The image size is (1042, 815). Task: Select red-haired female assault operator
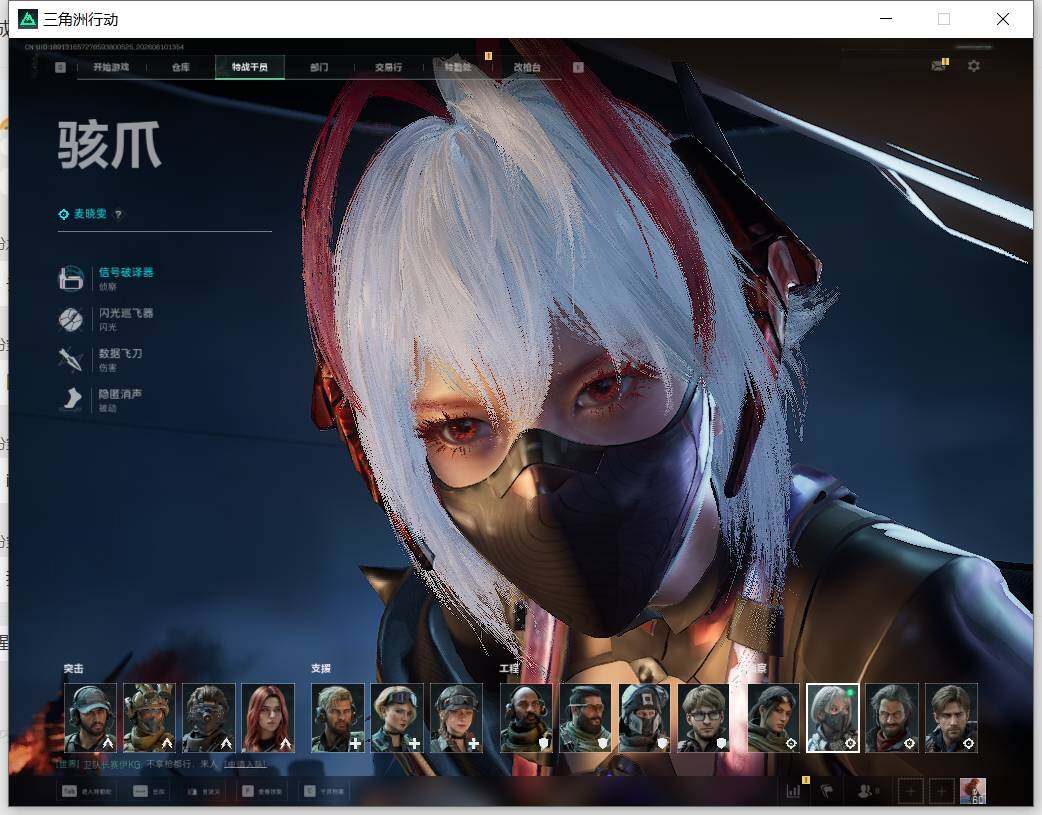click(268, 717)
